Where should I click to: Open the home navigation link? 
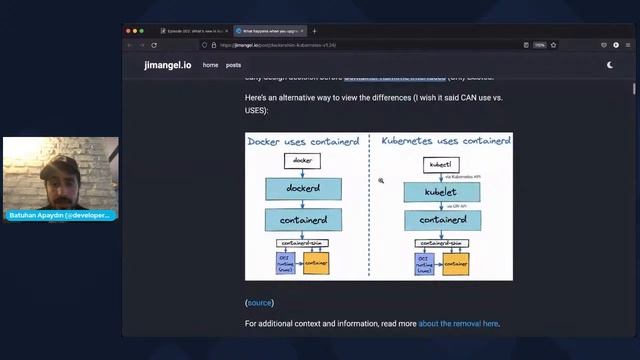tap(210, 65)
